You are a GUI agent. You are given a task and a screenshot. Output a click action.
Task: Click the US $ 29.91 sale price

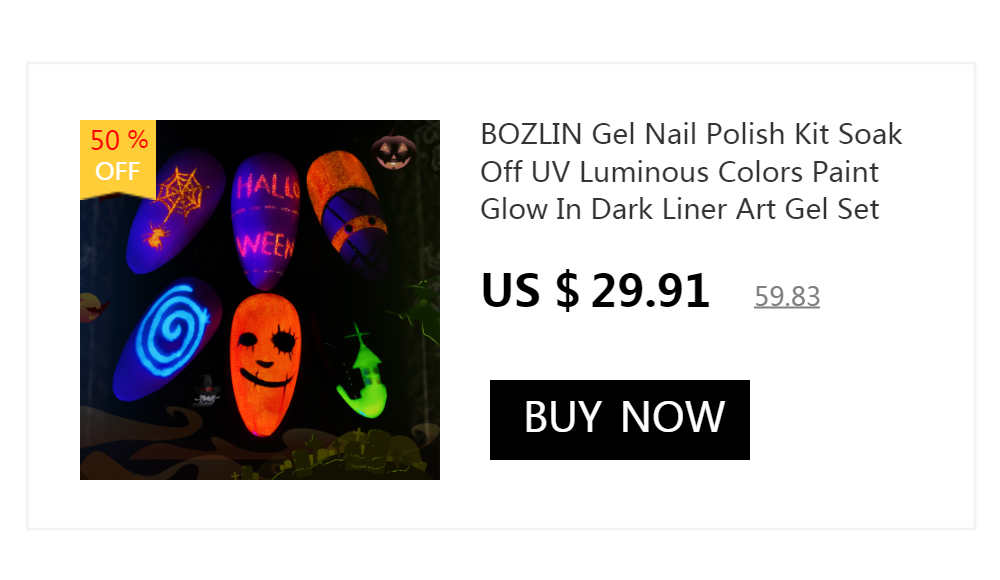[x=595, y=291]
